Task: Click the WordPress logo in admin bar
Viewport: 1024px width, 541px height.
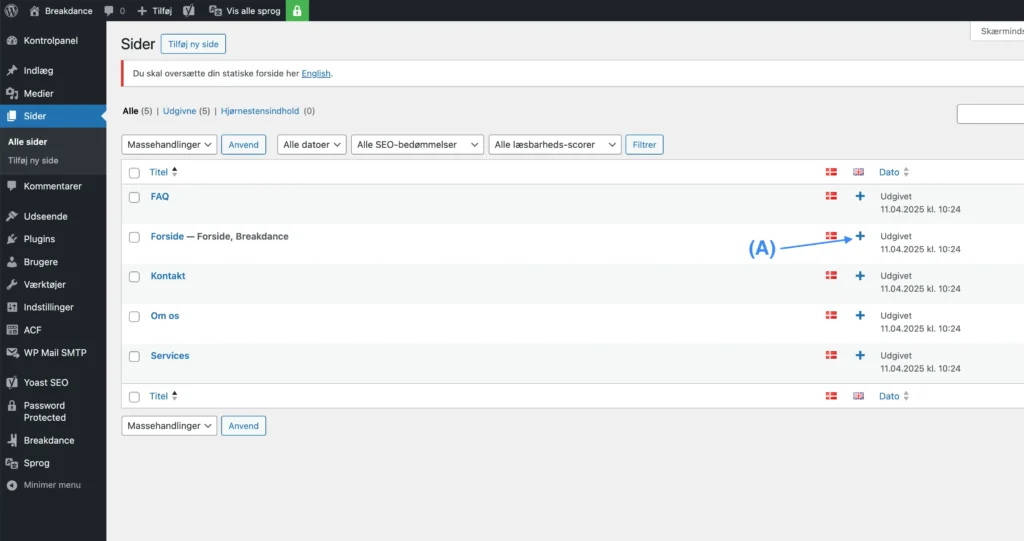Action: [12, 11]
